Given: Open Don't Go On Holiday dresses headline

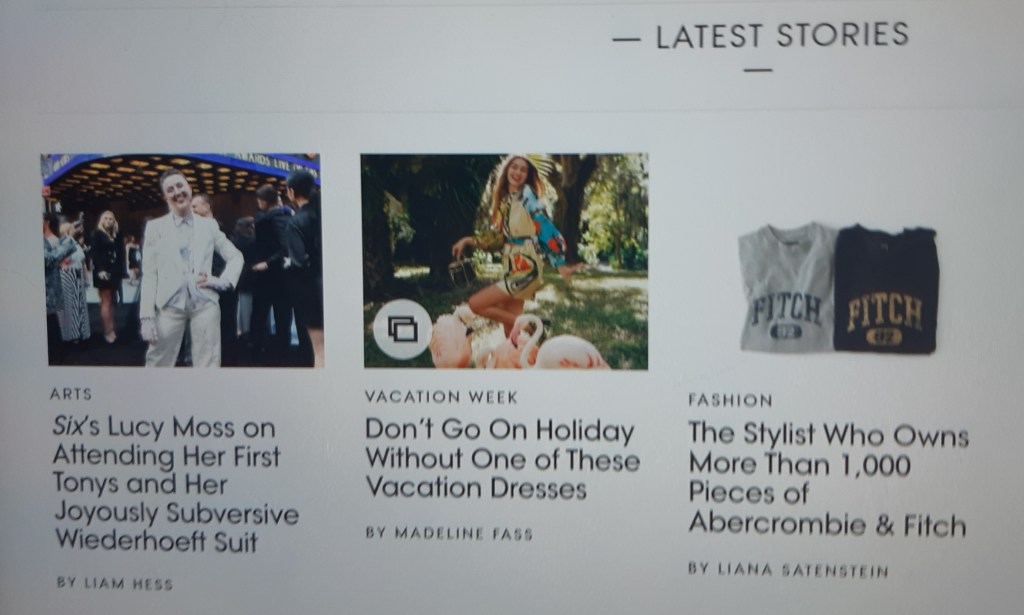Looking at the screenshot, I should click(x=502, y=459).
